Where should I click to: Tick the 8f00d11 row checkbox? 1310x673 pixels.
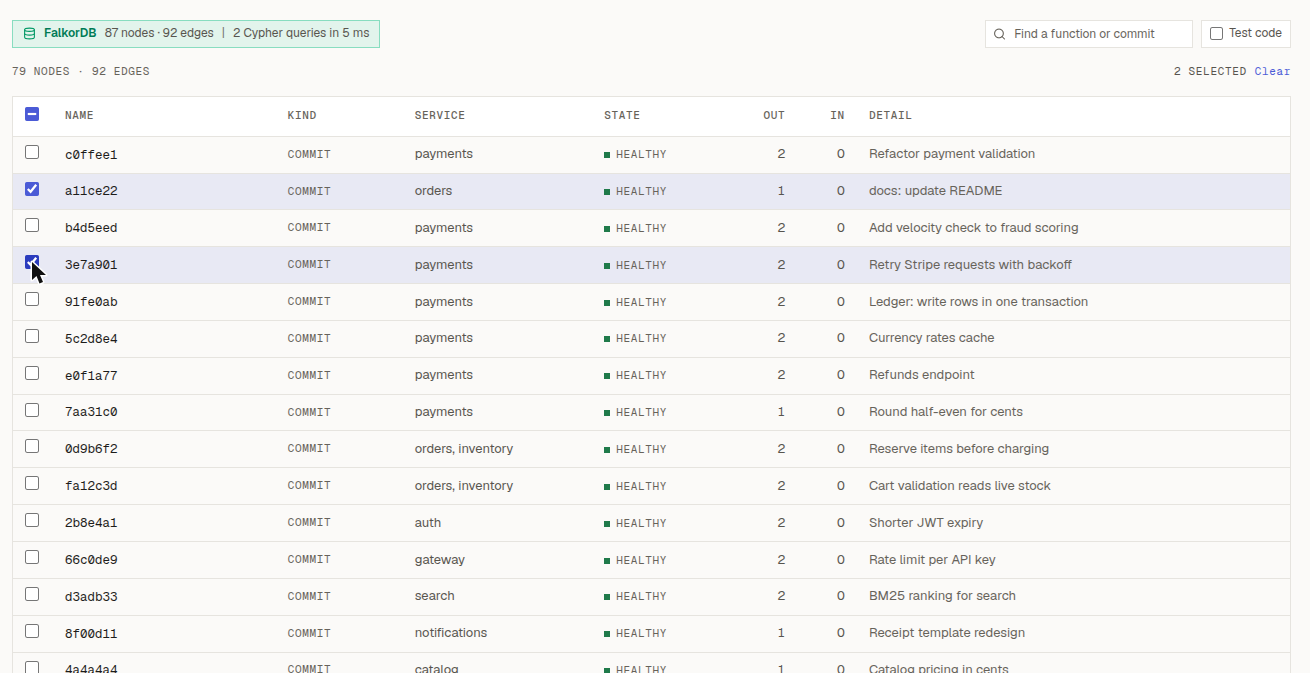coord(32,632)
